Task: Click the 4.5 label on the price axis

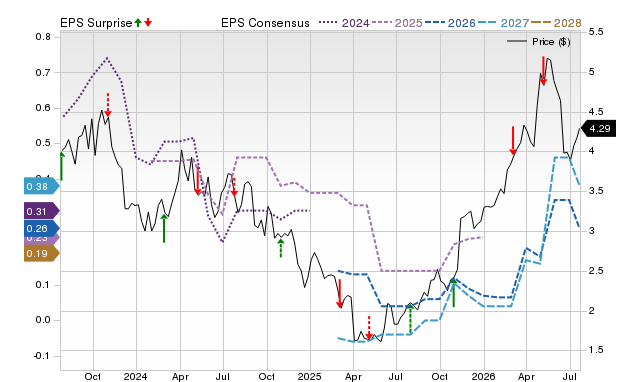Action: (x=596, y=111)
